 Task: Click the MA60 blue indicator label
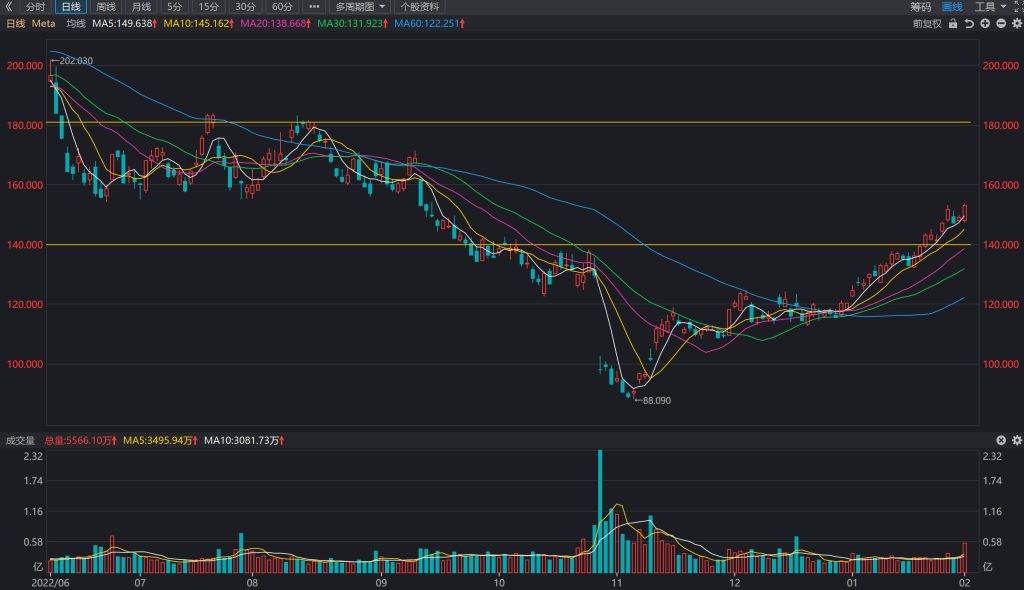429,24
